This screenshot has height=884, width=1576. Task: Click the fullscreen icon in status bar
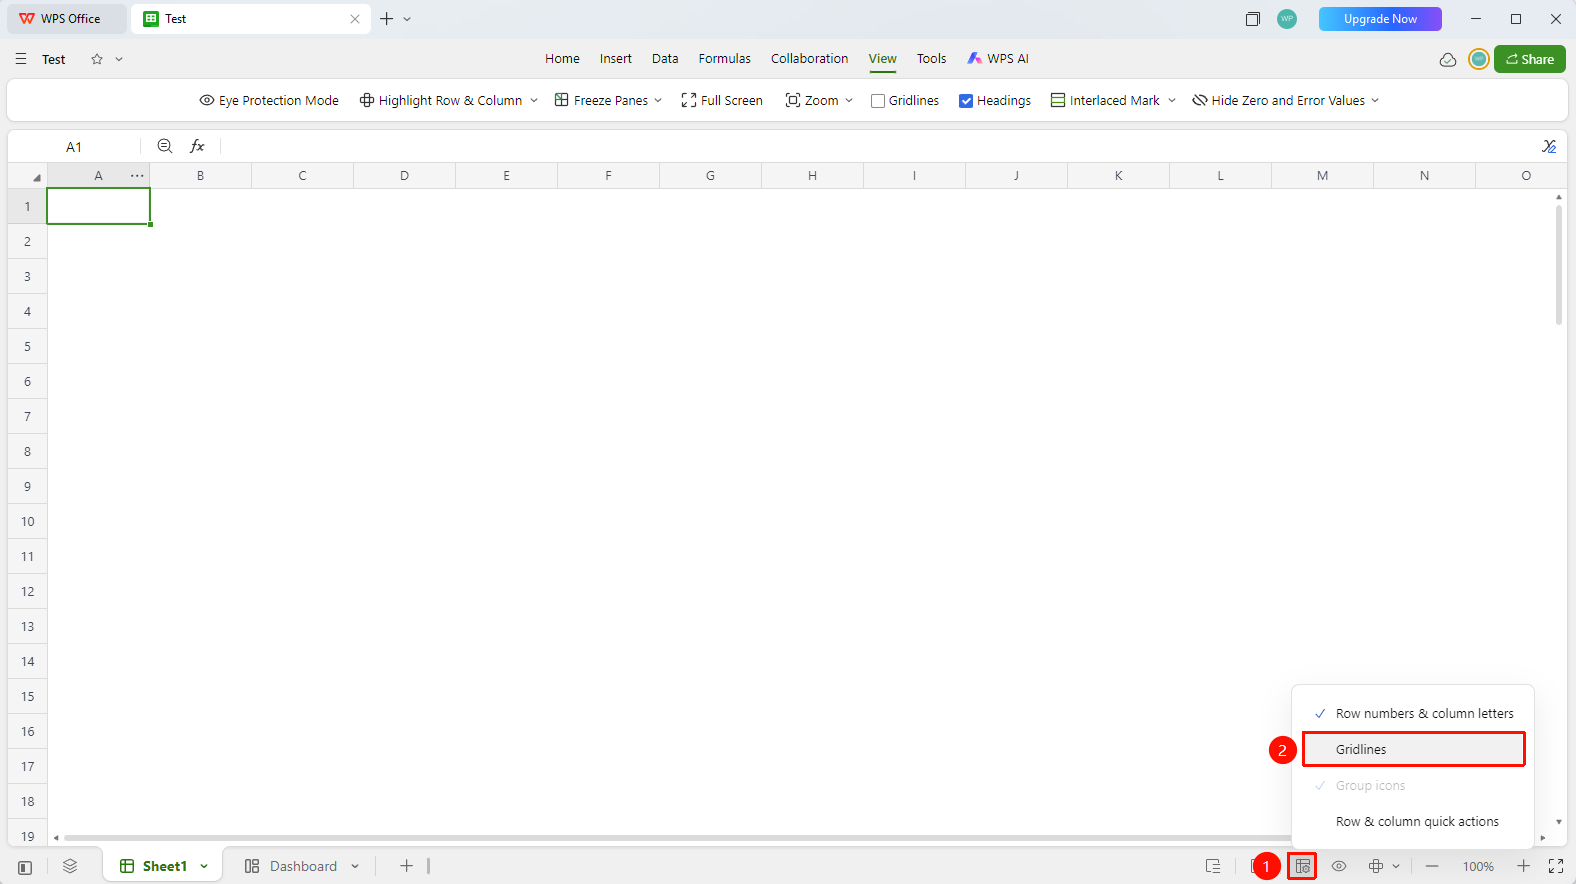click(1556, 866)
